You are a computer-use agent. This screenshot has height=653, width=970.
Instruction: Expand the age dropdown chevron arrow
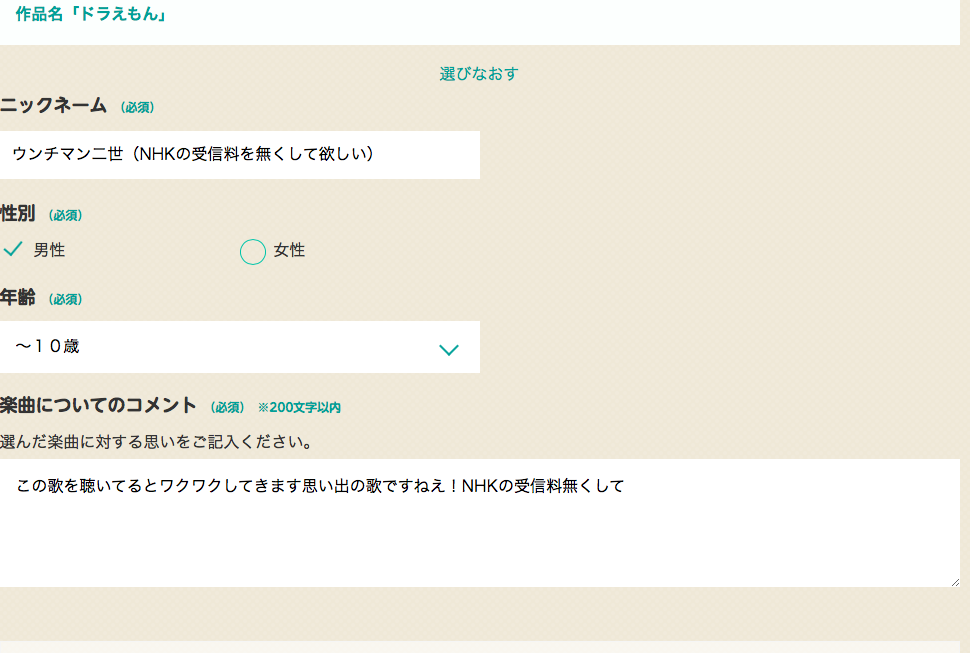point(449,349)
